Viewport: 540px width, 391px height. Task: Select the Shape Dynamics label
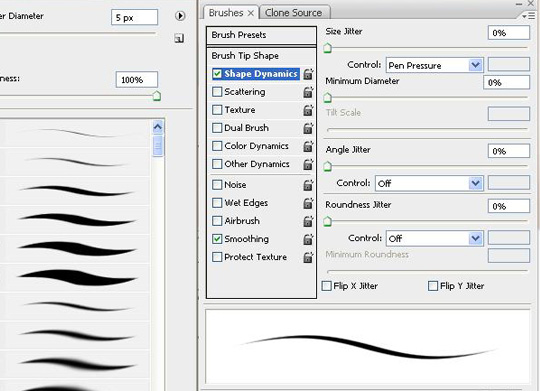coord(261,74)
